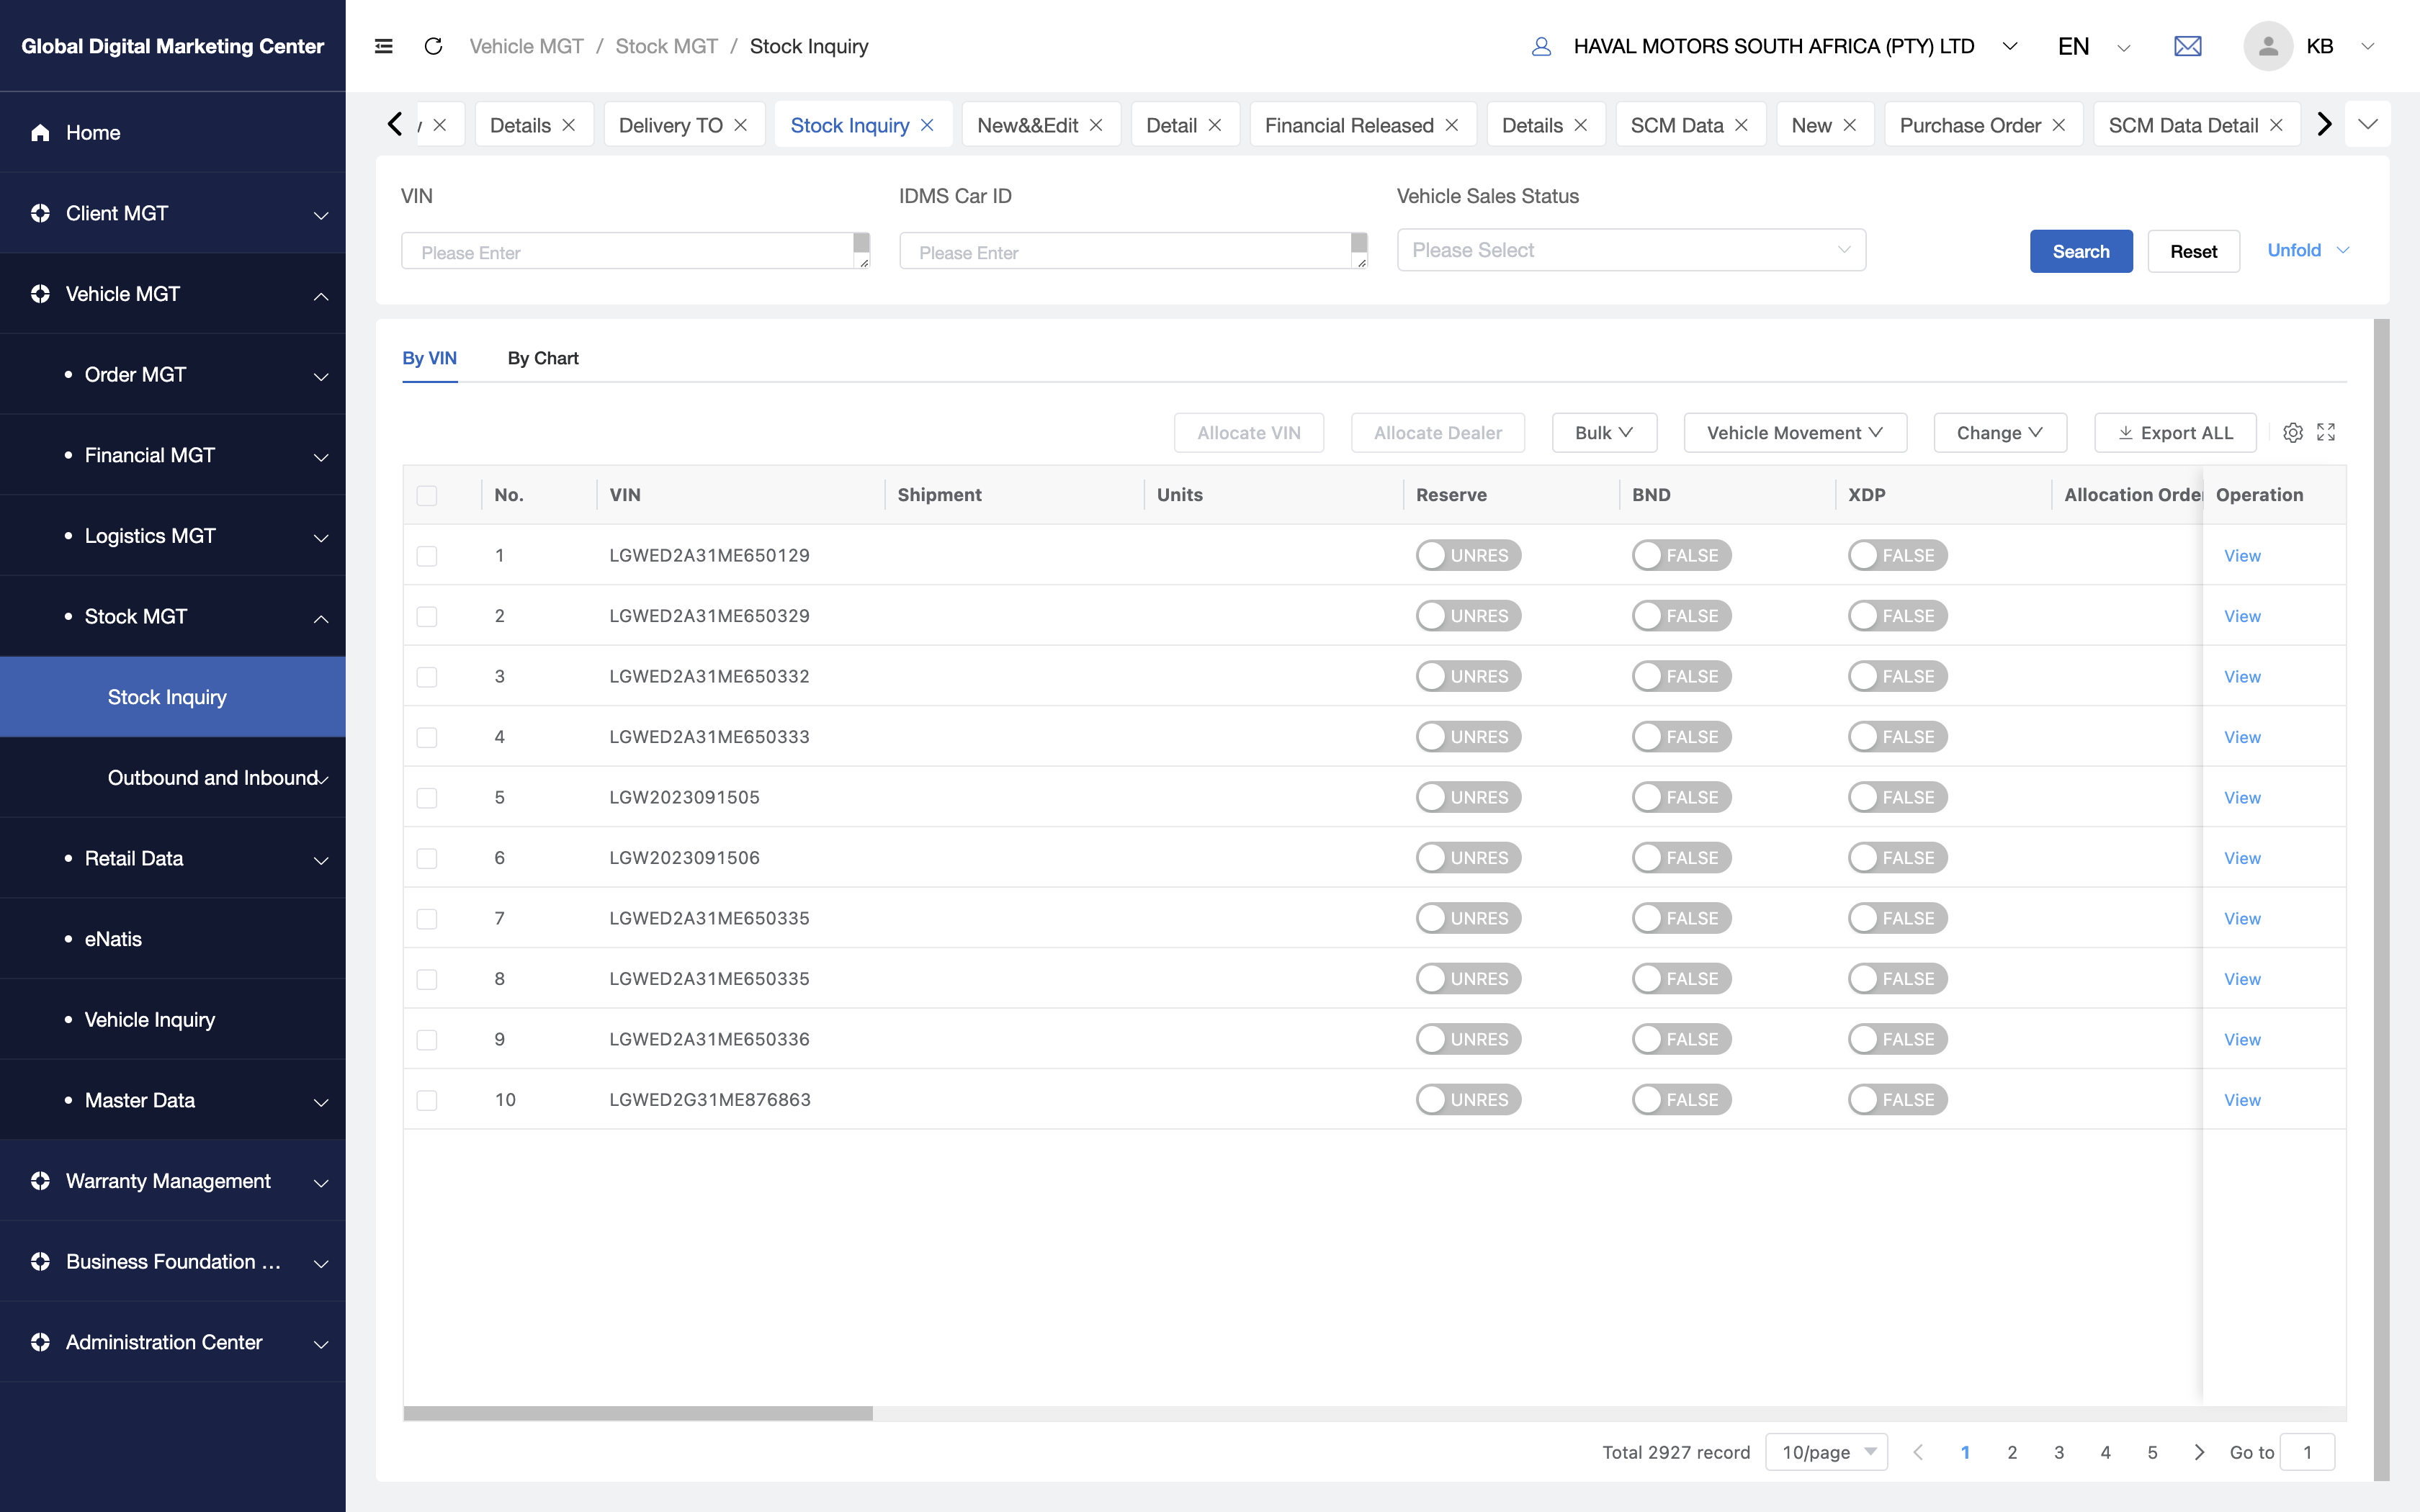Image resolution: width=2420 pixels, height=1512 pixels.
Task: Close the SCM Data tab
Action: (x=1742, y=125)
